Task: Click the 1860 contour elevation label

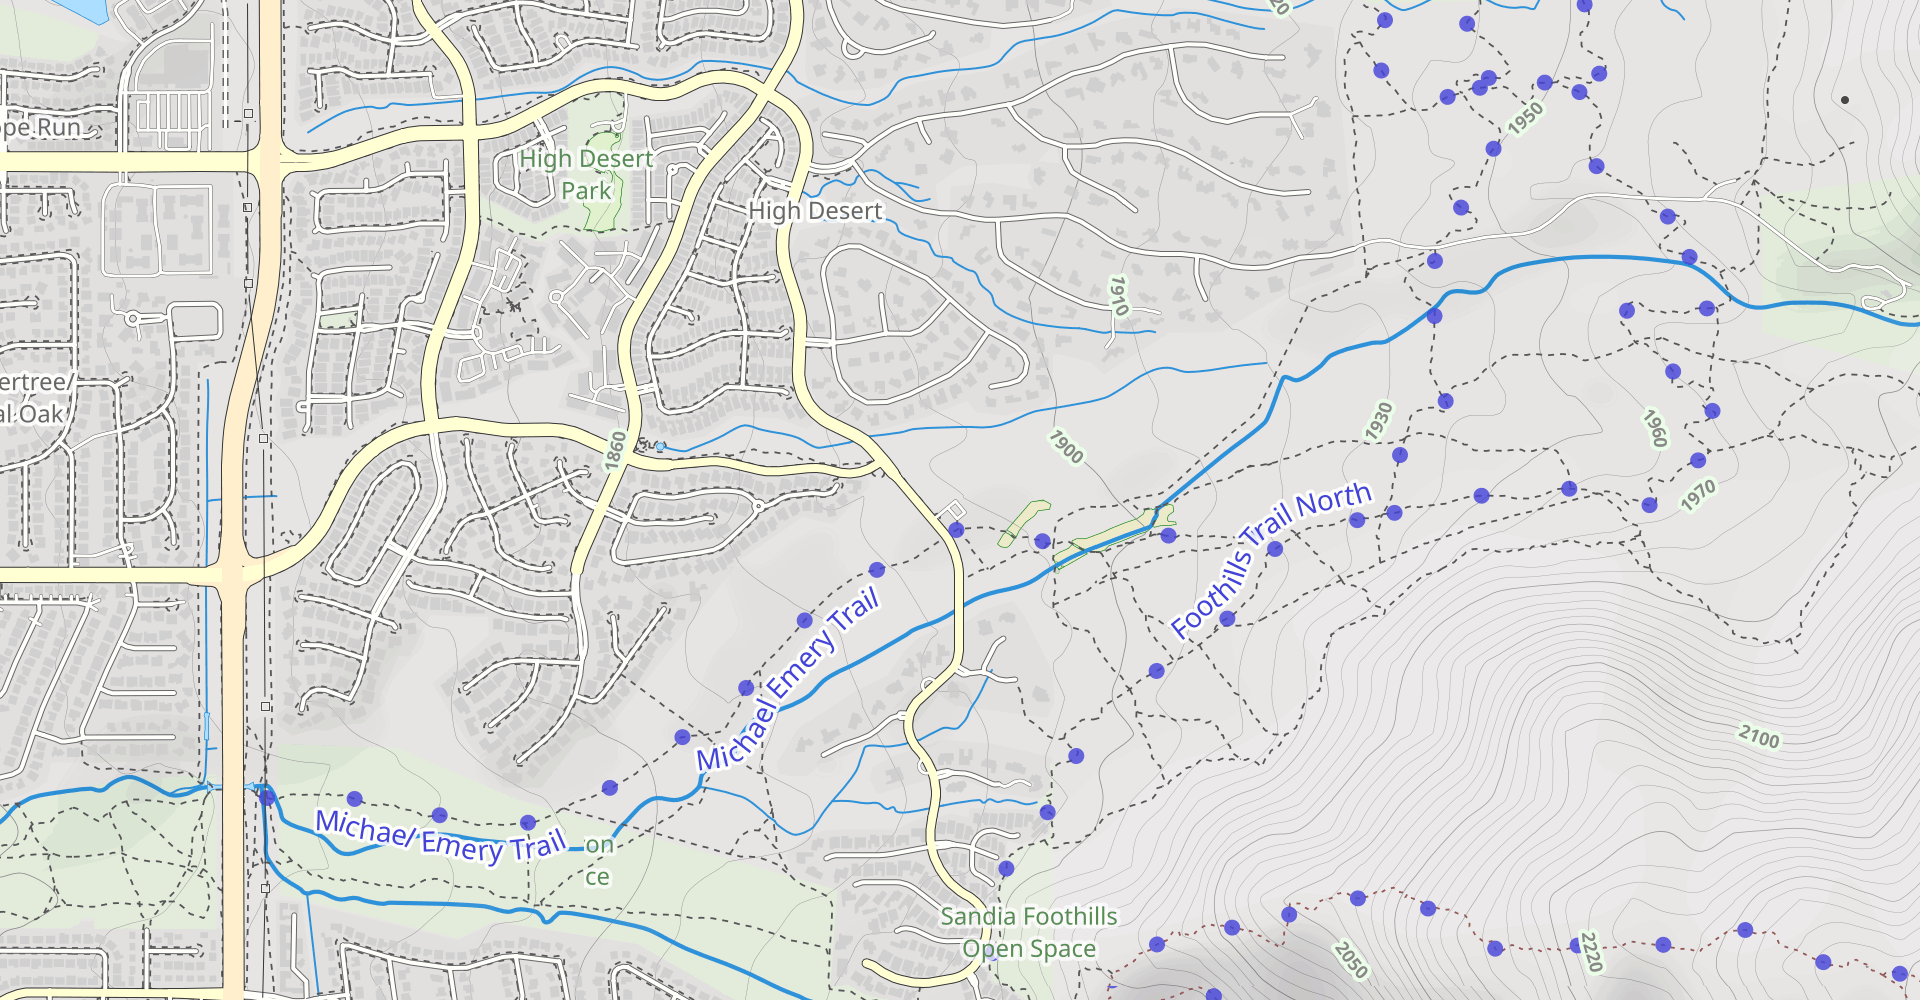Action: pyautogui.click(x=615, y=449)
